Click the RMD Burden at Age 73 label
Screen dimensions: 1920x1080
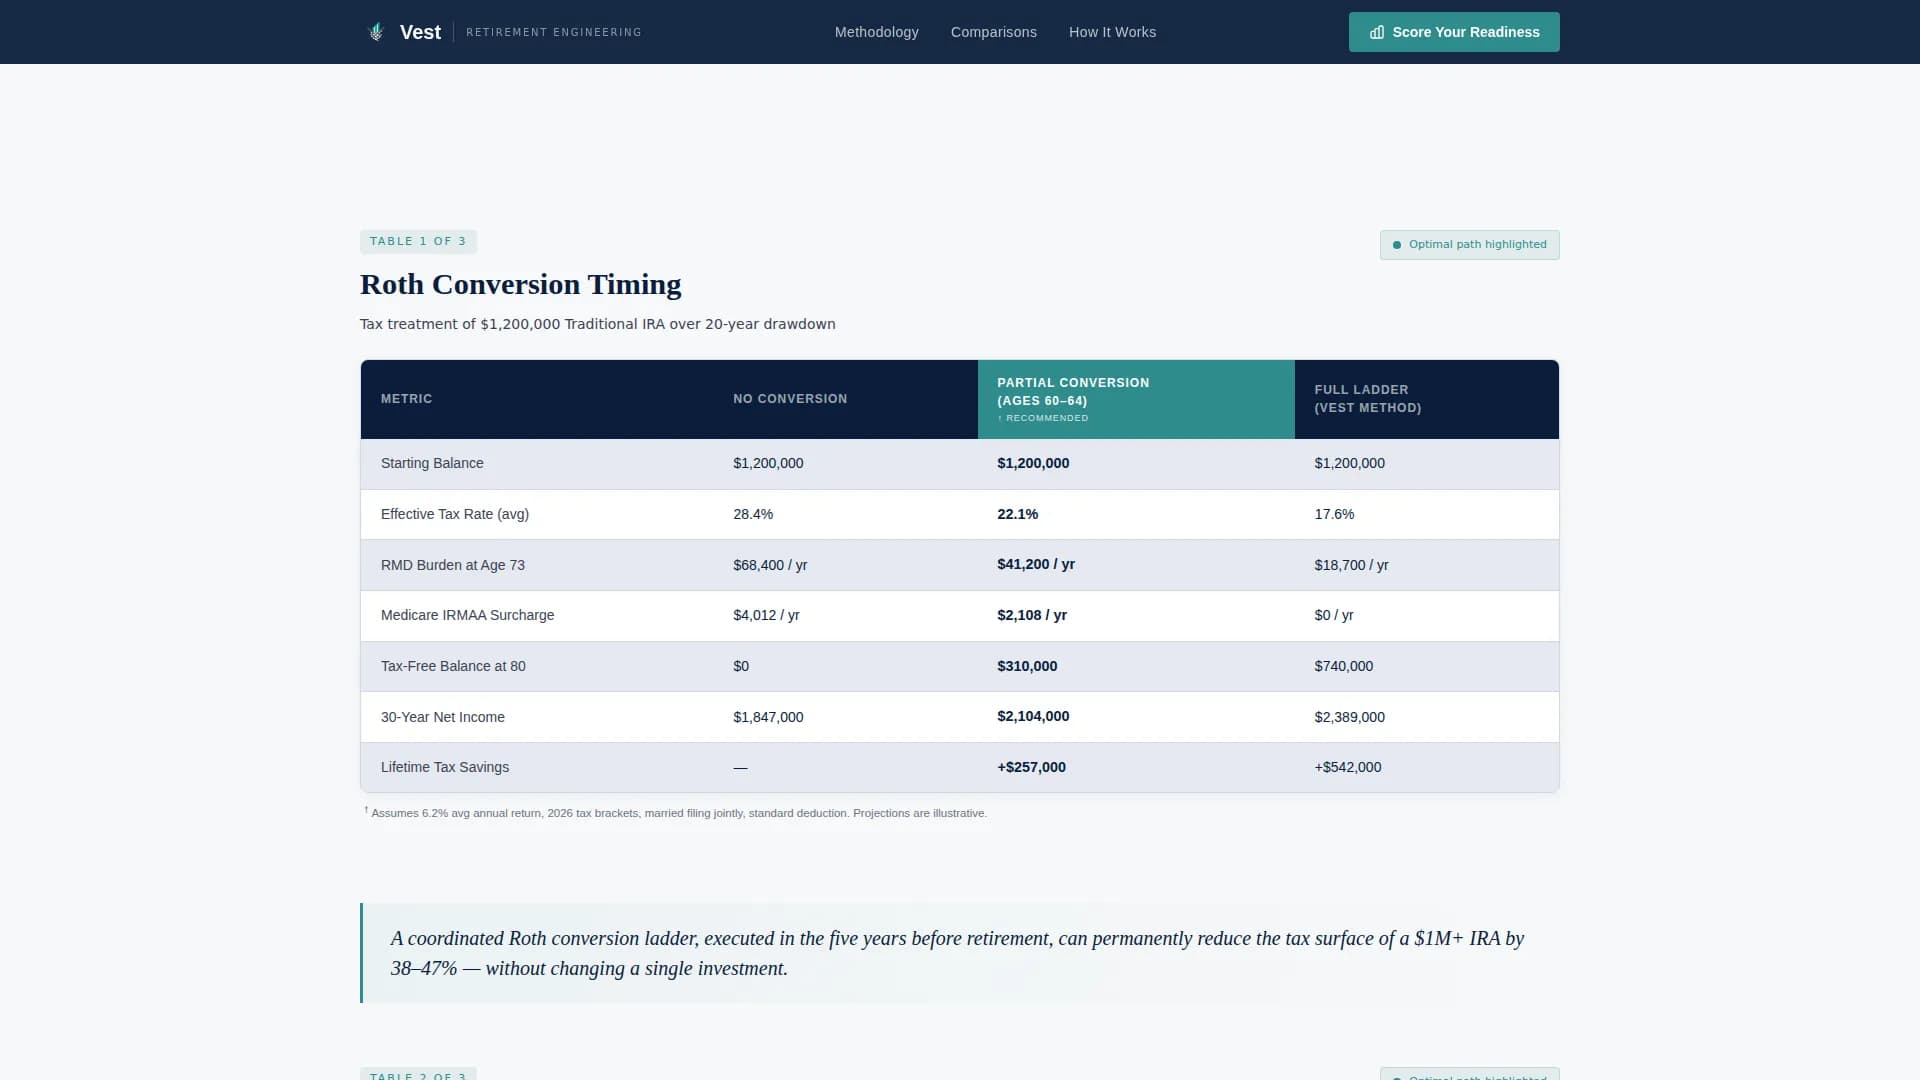click(x=453, y=565)
